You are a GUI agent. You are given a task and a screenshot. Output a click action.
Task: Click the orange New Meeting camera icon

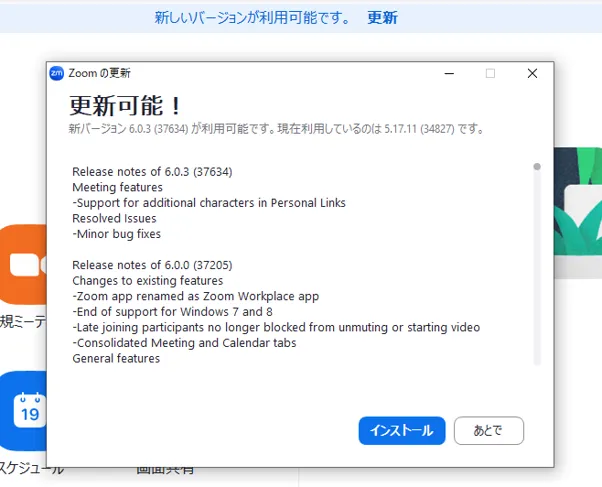coord(22,265)
